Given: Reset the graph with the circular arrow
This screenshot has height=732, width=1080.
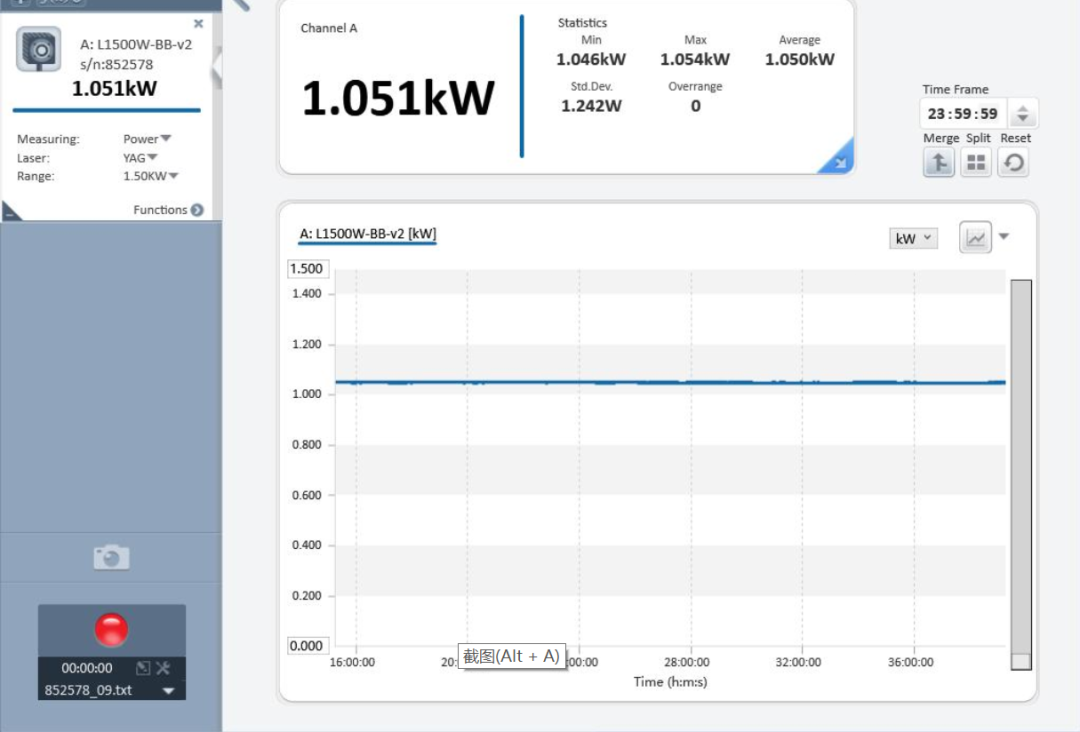Looking at the screenshot, I should [x=1013, y=162].
